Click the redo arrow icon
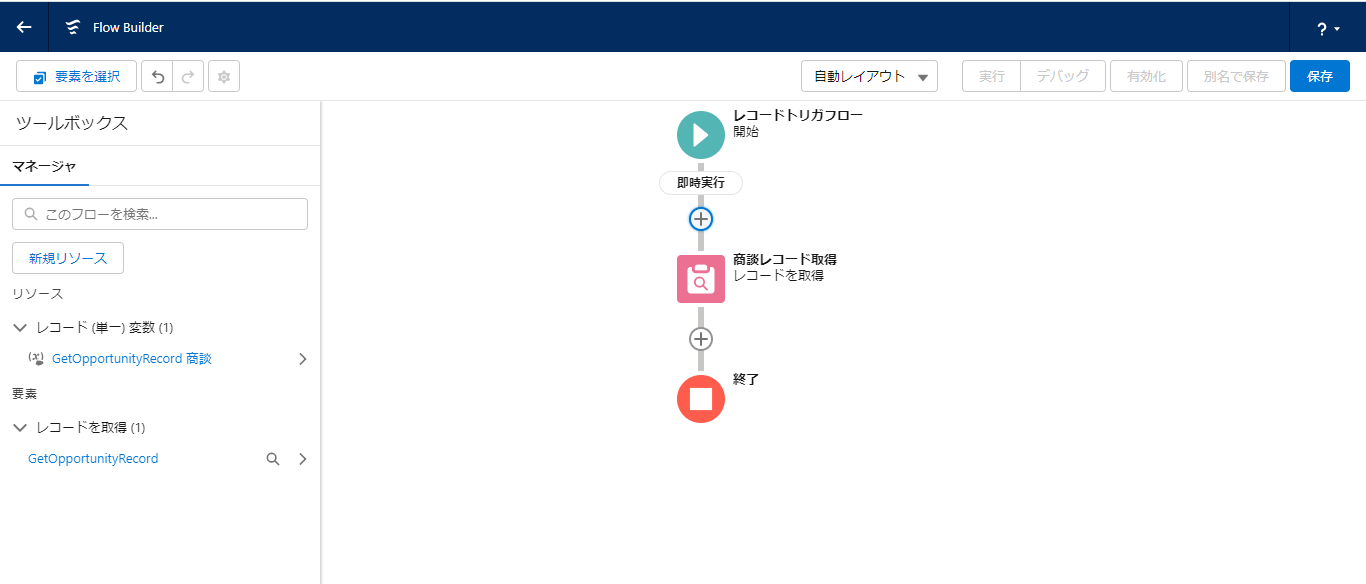 click(188, 76)
